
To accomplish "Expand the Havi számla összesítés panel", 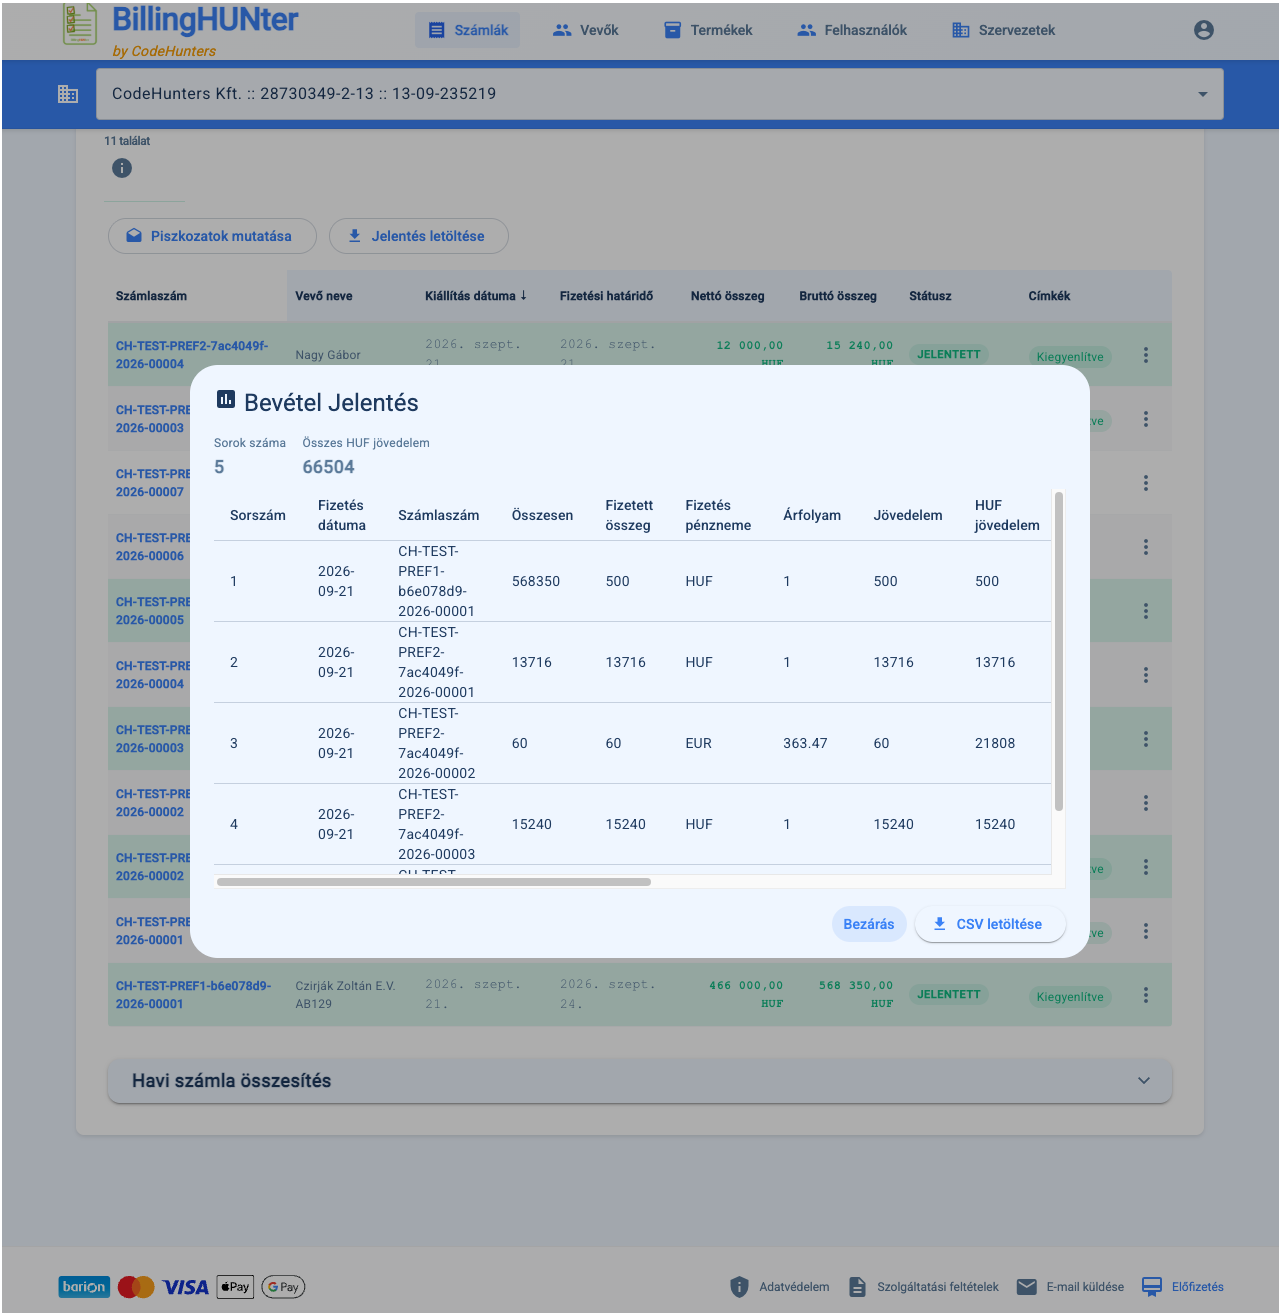I will coord(640,1081).
